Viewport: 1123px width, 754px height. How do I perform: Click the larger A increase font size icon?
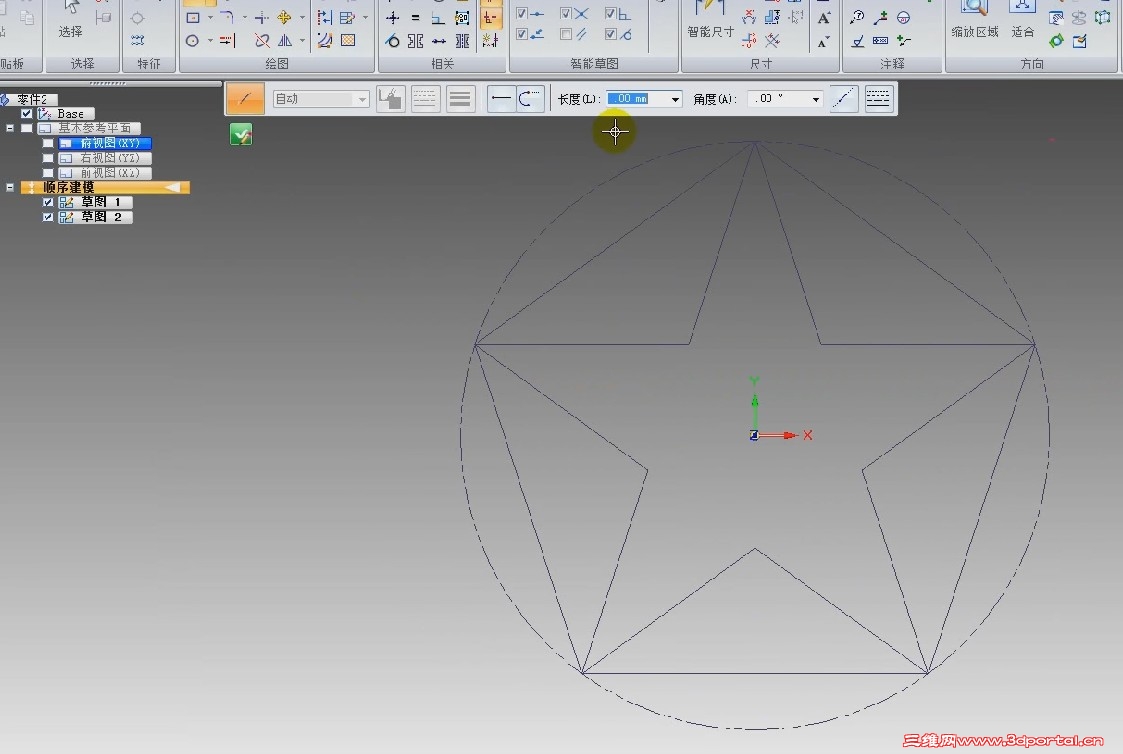tap(824, 17)
